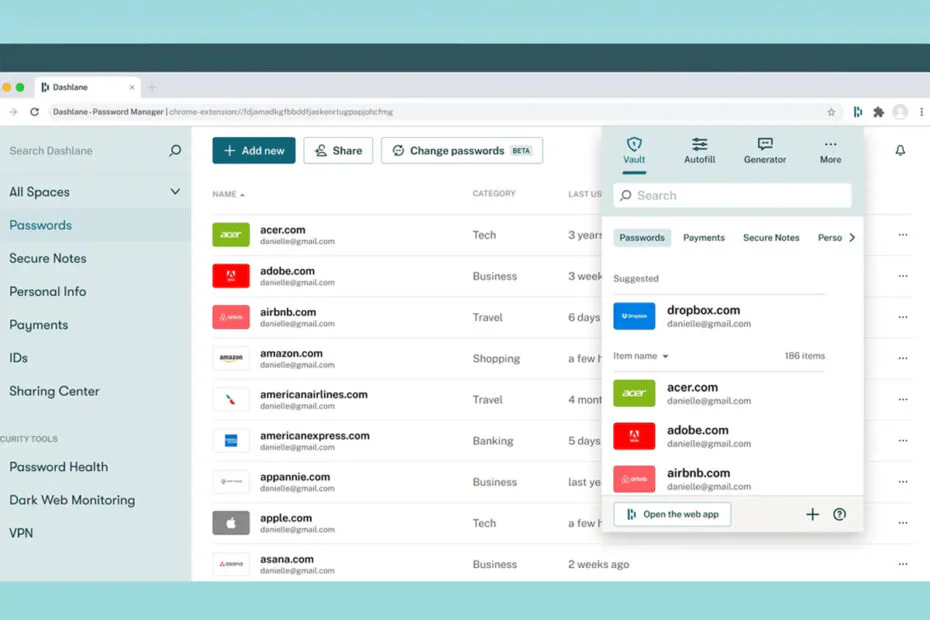The height and width of the screenshot is (620, 930).
Task: Click the Share button
Action: (x=338, y=151)
